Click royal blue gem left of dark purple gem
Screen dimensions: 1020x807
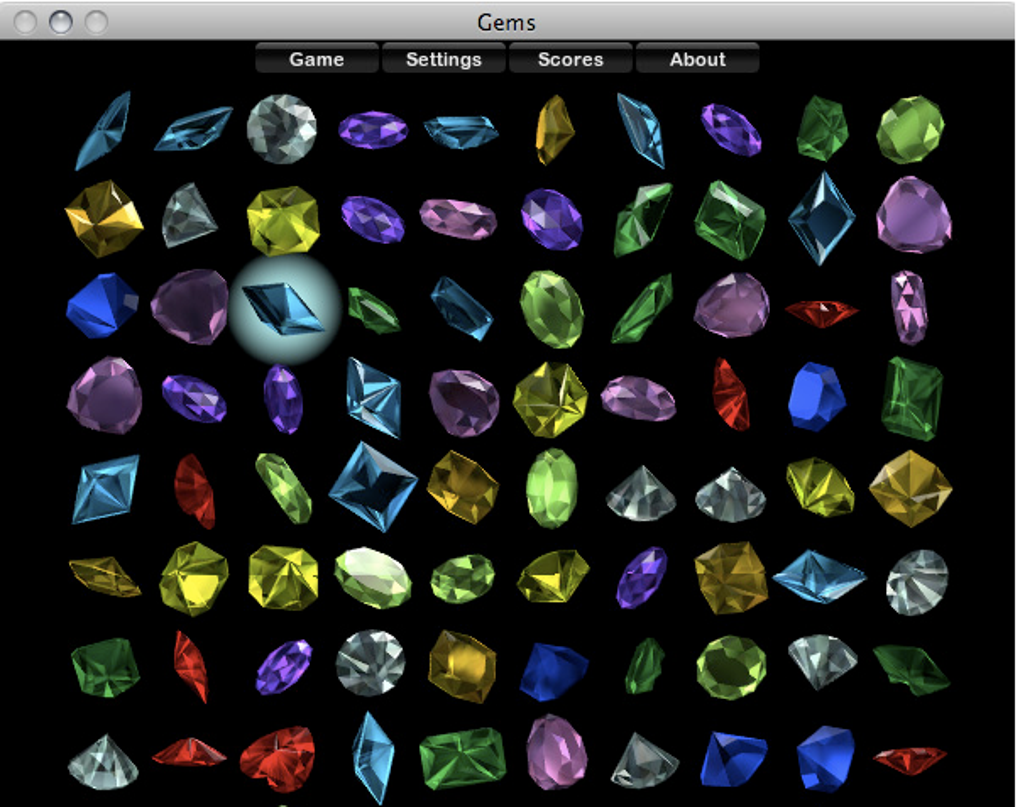click(102, 306)
